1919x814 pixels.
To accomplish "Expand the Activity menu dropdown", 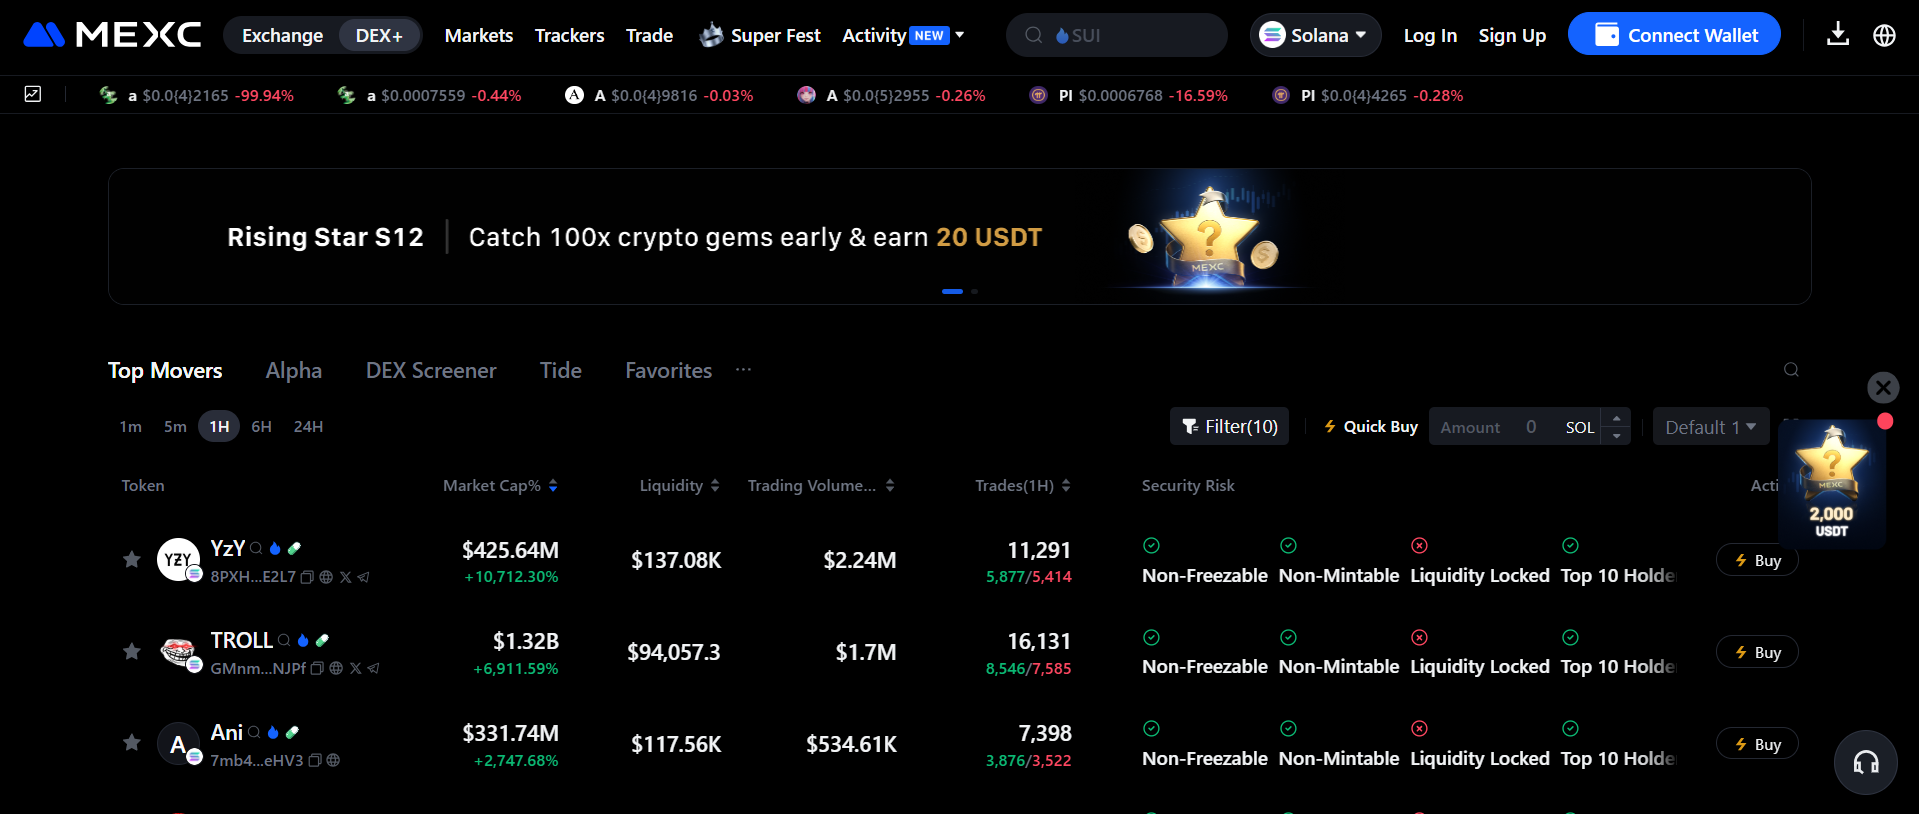I will (x=903, y=35).
